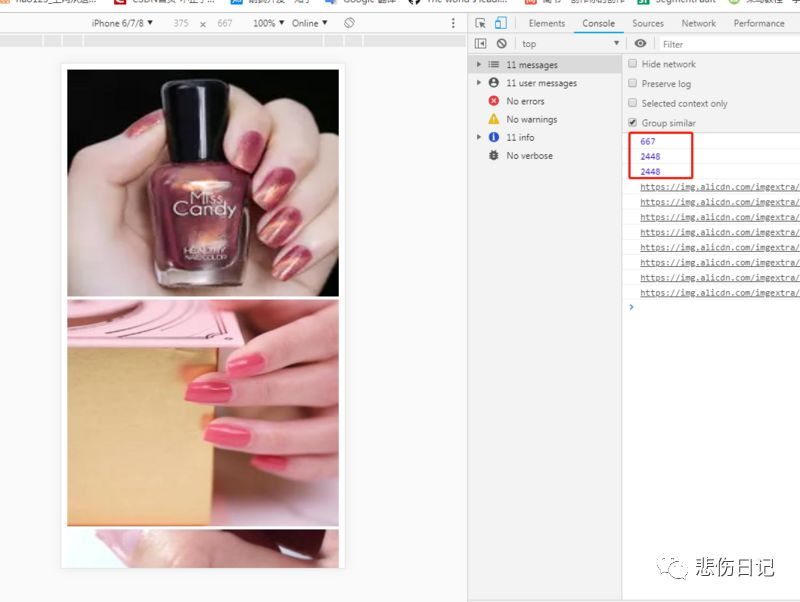Click the device height field 667

click(225, 23)
